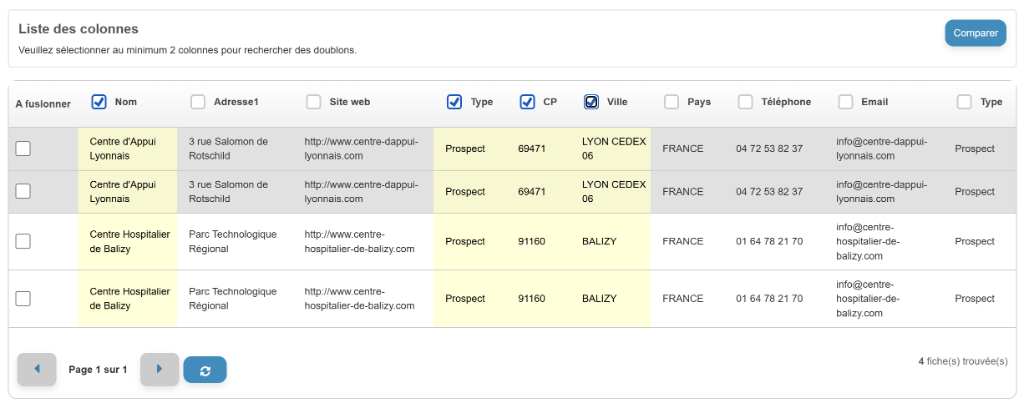Tick the Téléphone column checkbox
Image resolution: width=1024 pixels, height=404 pixels.
pyautogui.click(x=746, y=102)
